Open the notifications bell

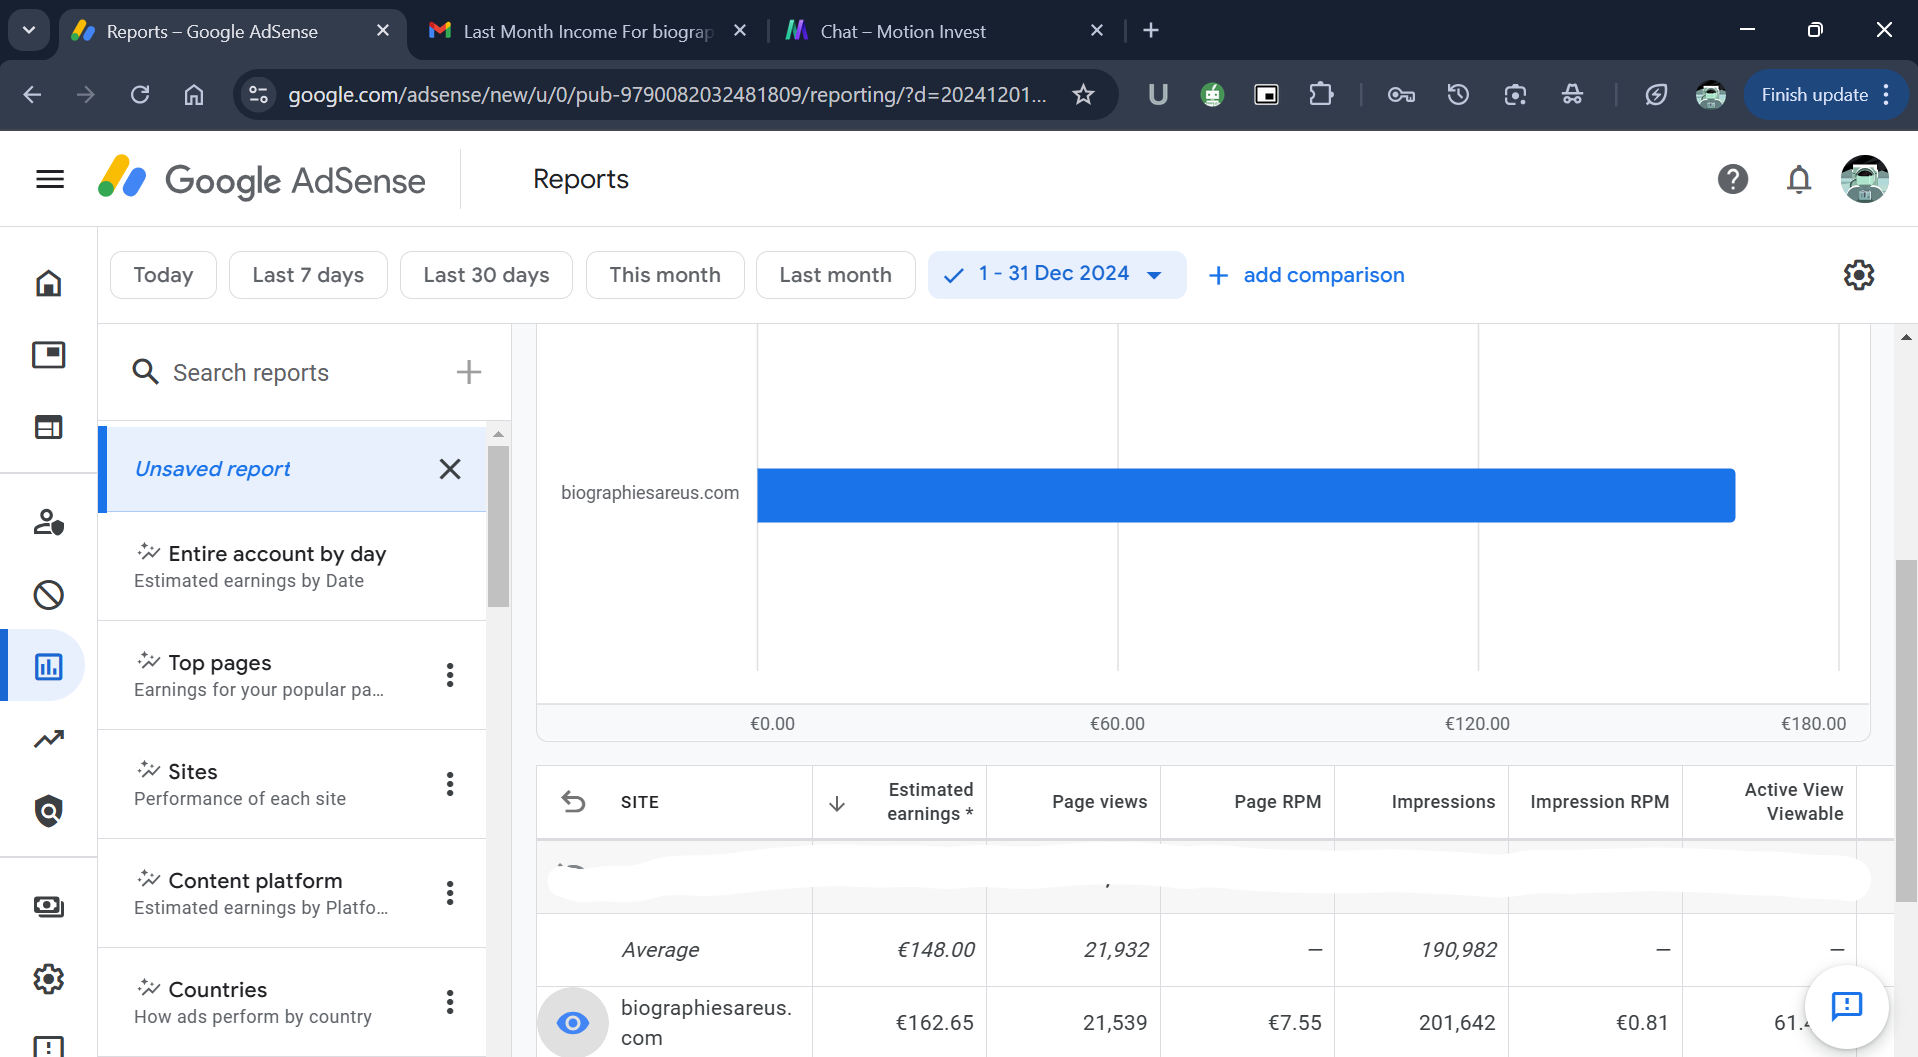tap(1798, 179)
